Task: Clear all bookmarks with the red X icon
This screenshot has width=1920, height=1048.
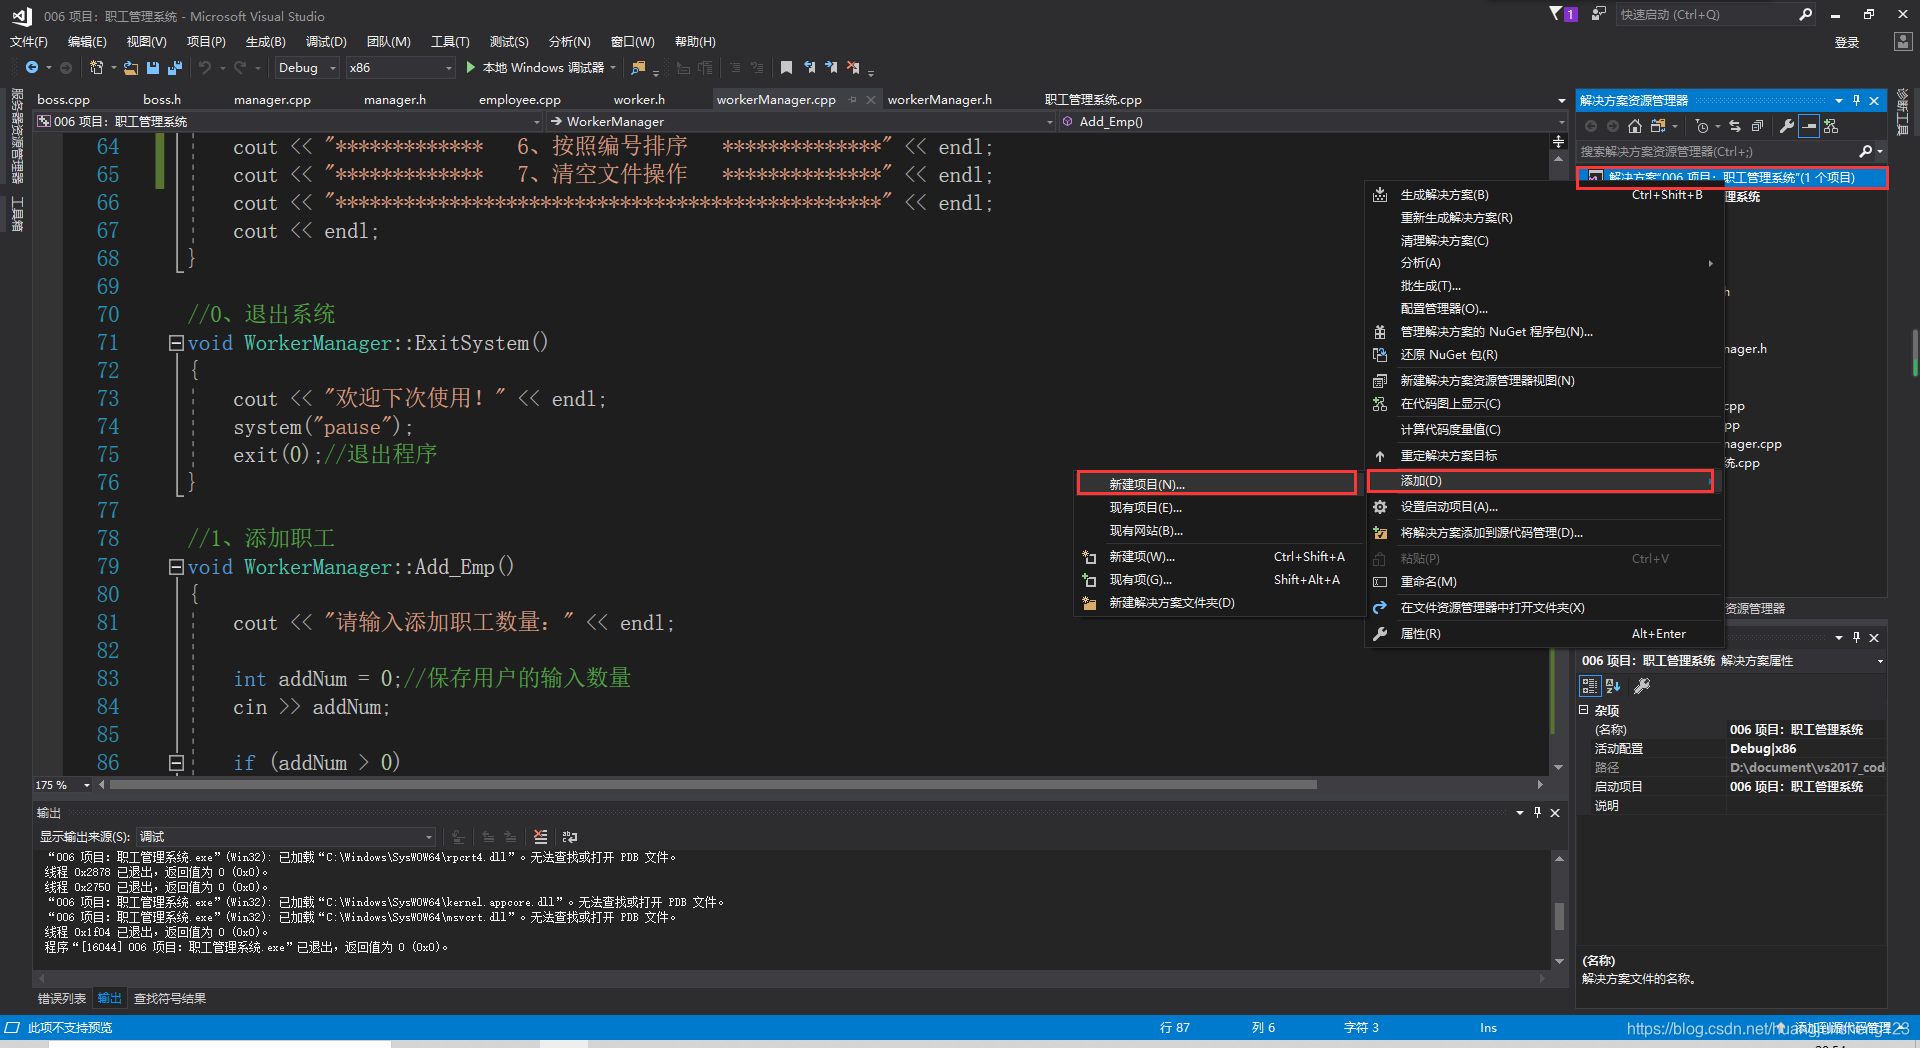Action: 853,68
